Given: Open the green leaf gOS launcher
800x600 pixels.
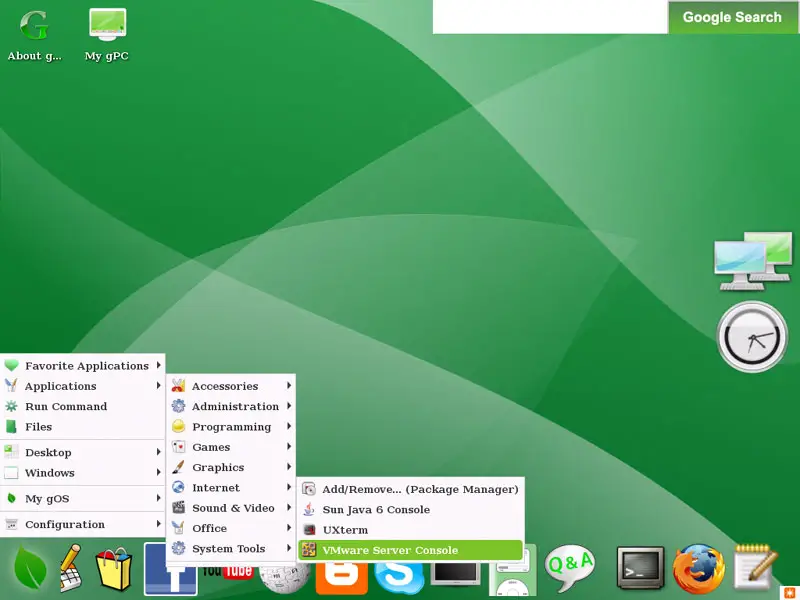Looking at the screenshot, I should 30,569.
